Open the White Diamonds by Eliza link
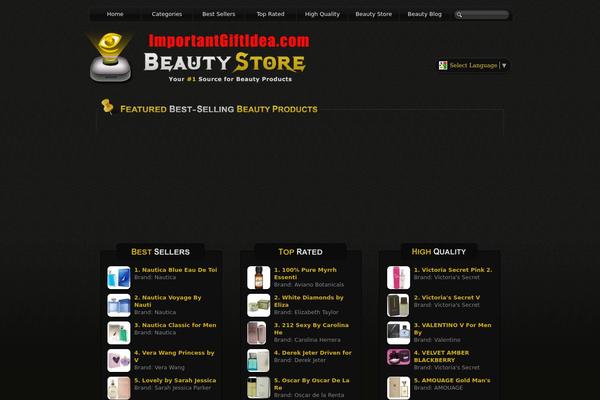Image resolution: width=600 pixels, height=400 pixels. 309,301
